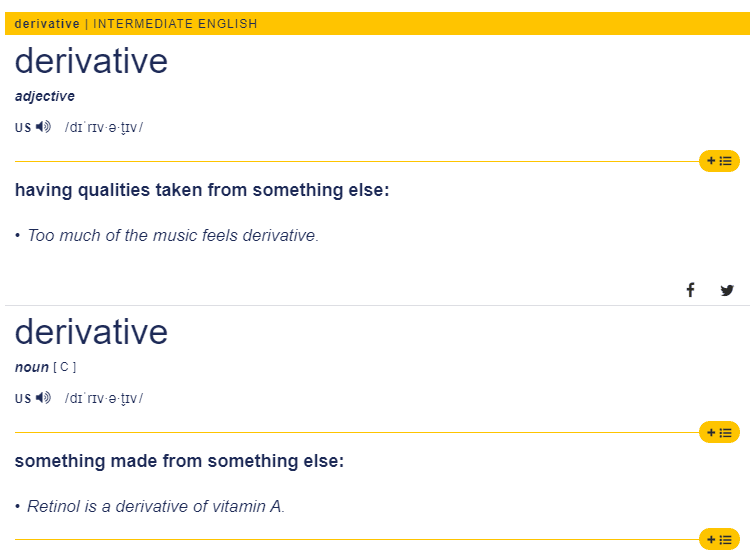
Task: Click definition 'something made from something else'
Action: 179,461
